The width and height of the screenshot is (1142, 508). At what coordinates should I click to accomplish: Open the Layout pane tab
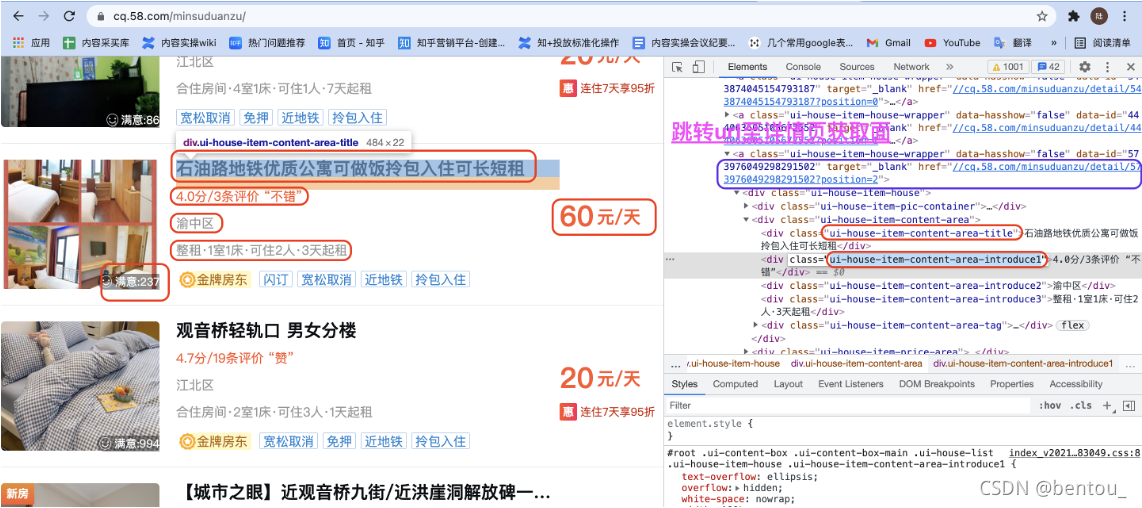[788, 384]
